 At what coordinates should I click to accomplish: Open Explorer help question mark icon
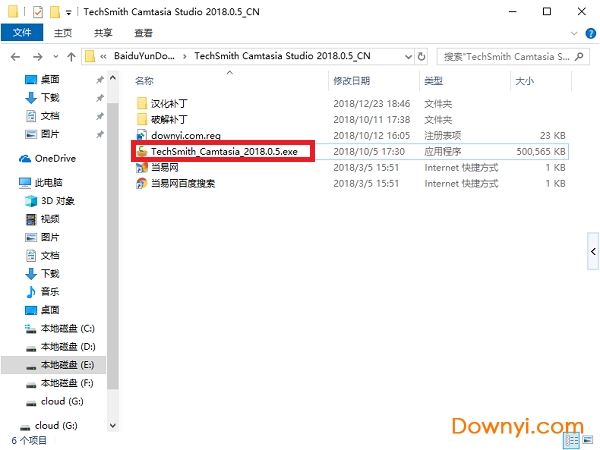click(590, 34)
